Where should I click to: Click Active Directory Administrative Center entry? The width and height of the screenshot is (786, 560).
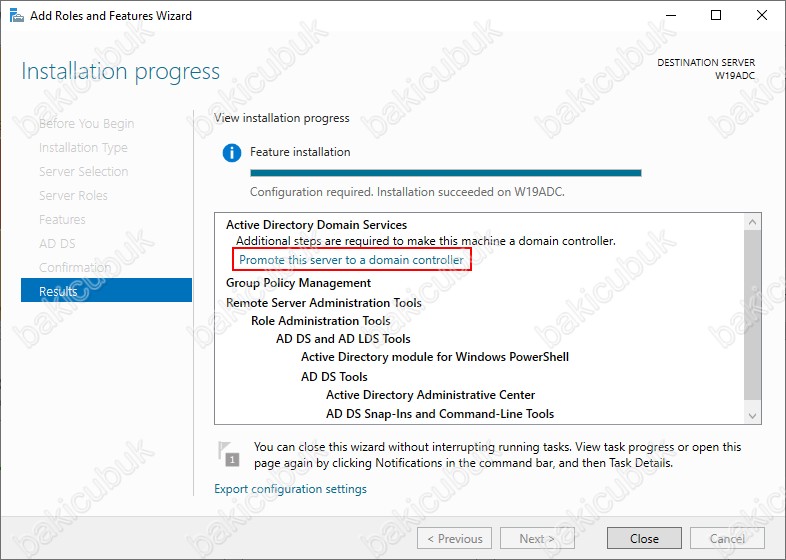(431, 395)
